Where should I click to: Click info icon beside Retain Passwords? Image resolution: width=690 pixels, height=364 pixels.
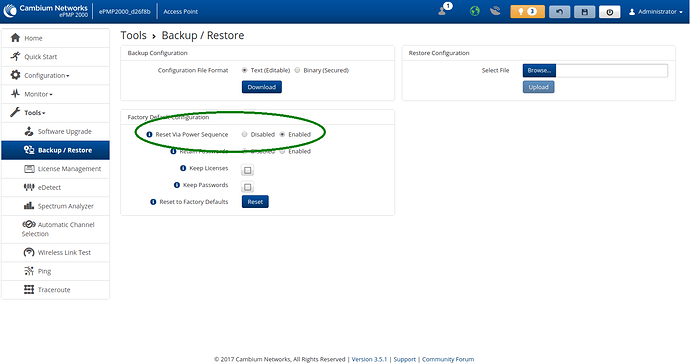tap(173, 151)
